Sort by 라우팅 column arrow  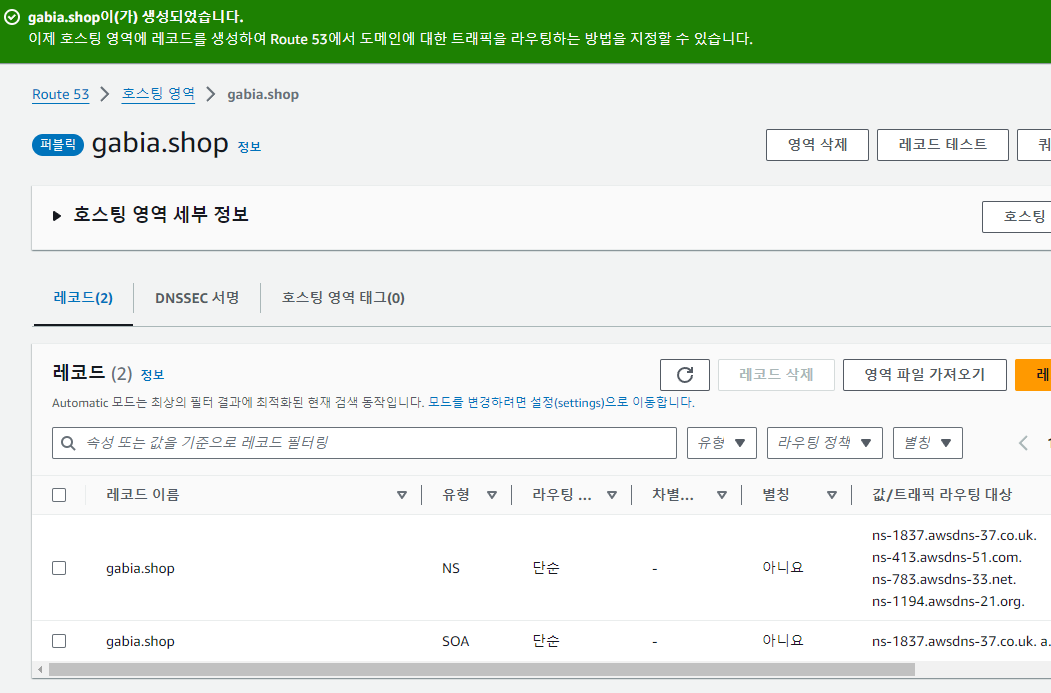tap(612, 495)
